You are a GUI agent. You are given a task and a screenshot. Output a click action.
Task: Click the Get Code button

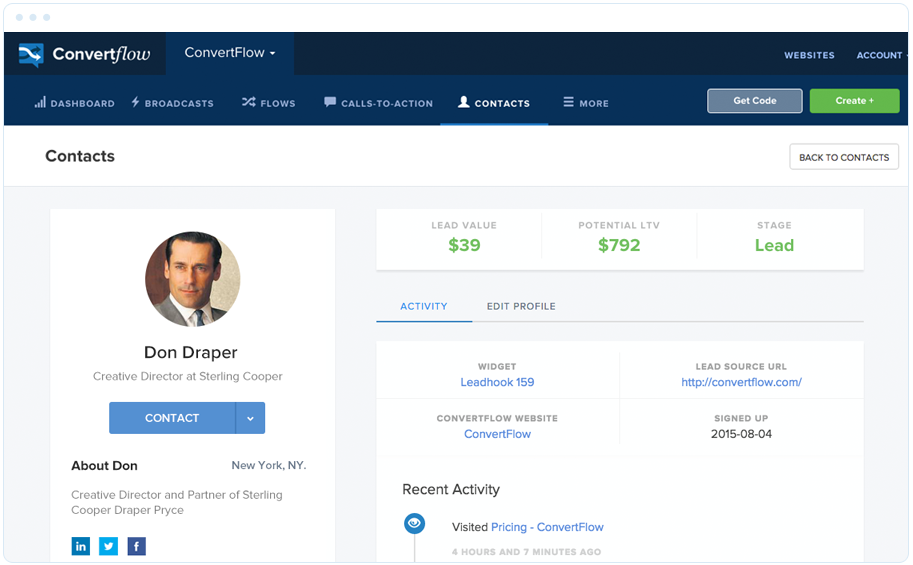pos(755,101)
